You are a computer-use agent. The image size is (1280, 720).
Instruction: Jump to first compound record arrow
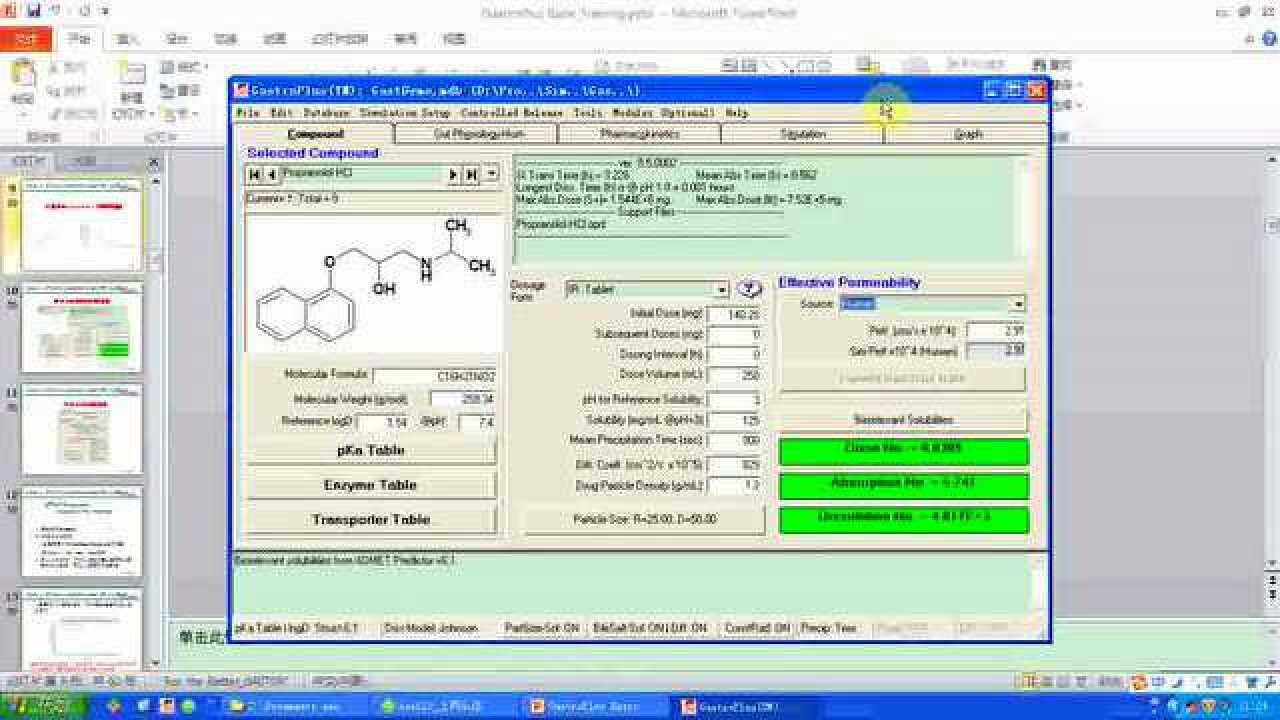coord(255,174)
